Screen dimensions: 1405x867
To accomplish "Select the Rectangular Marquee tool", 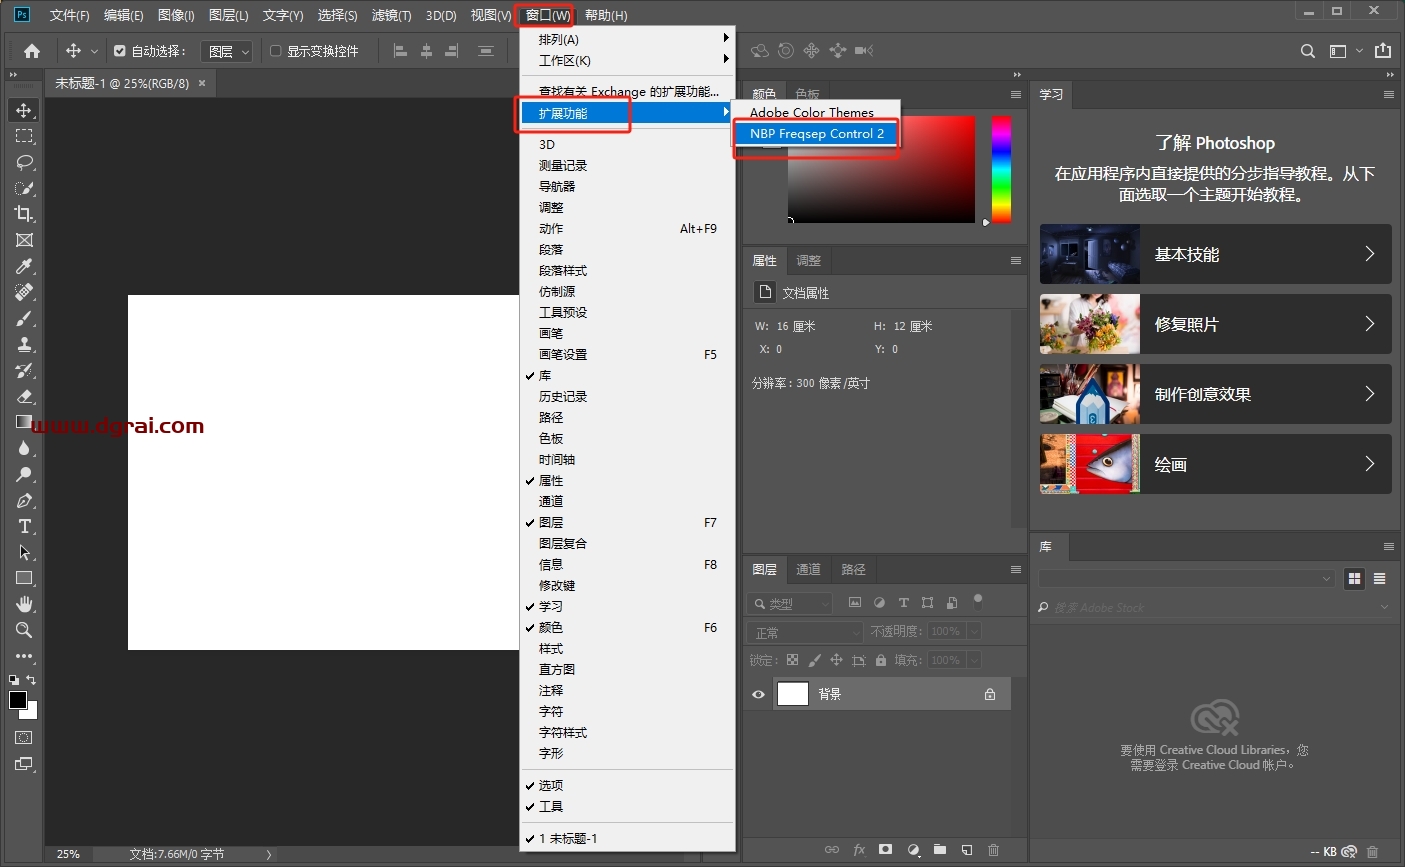I will tap(24, 136).
